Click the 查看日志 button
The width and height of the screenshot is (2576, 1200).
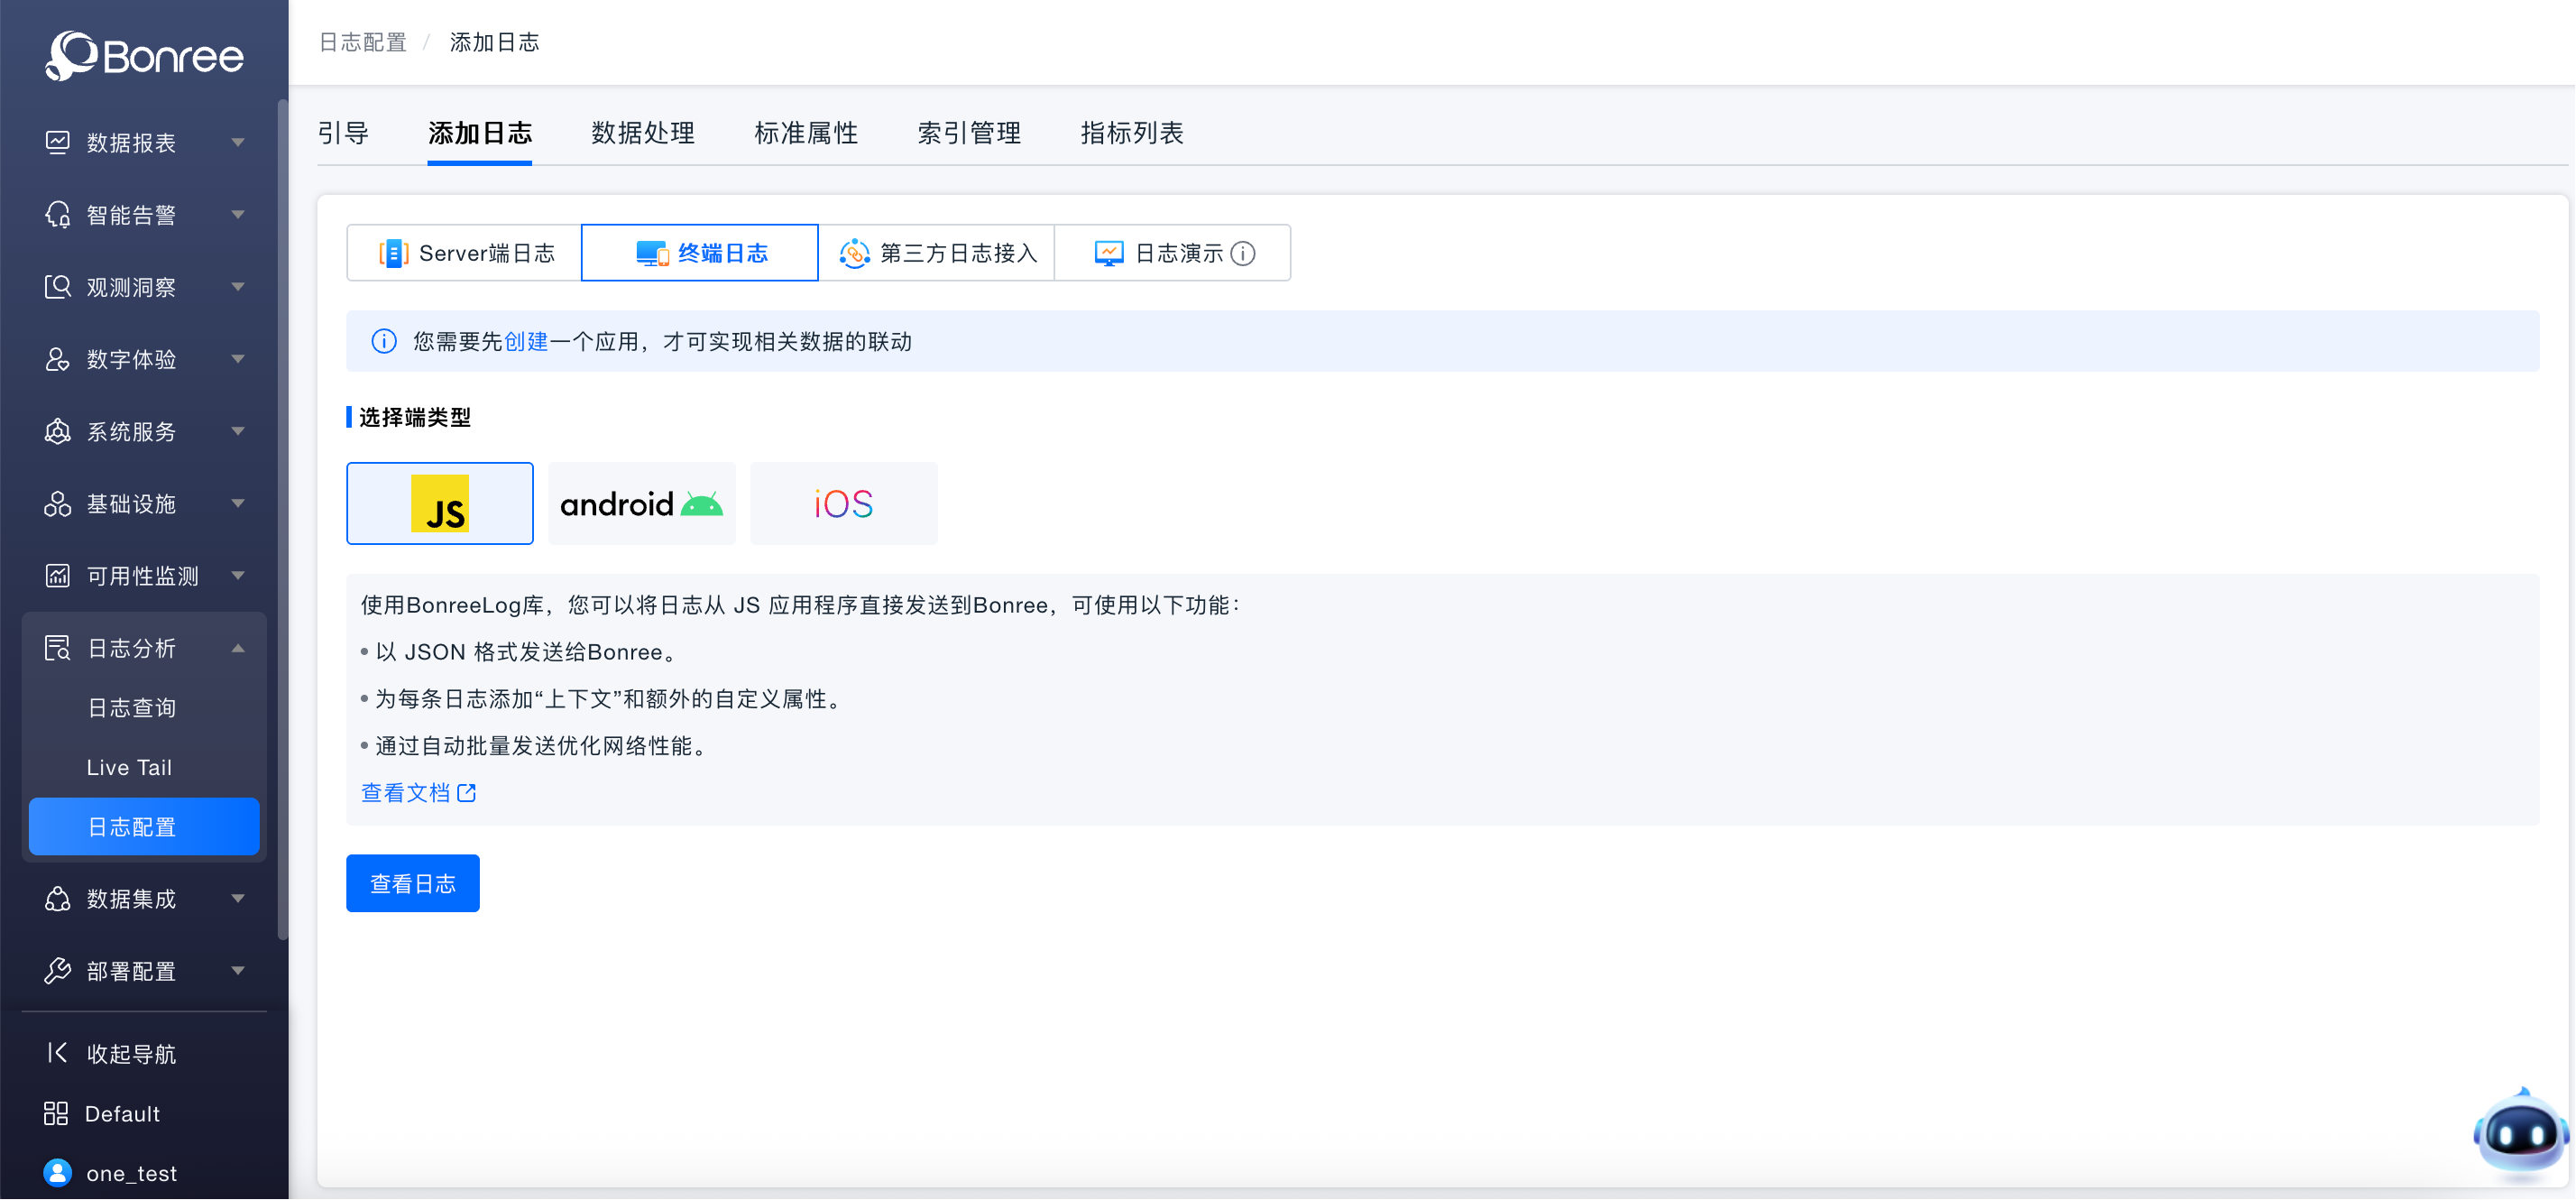(x=412, y=884)
